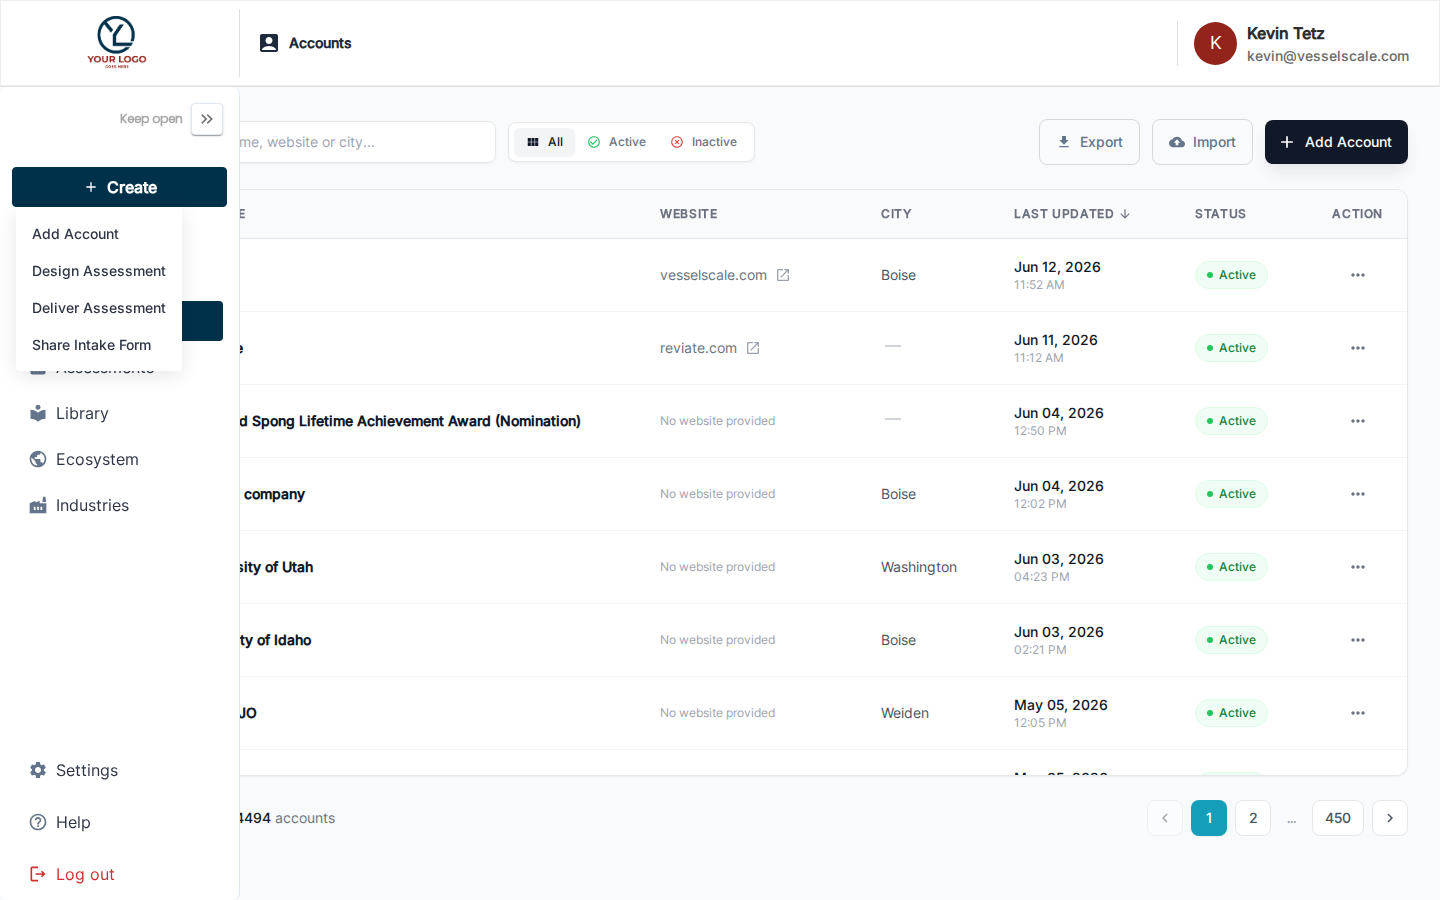Click the Active badge in the Weiden row
This screenshot has height=900, width=1440.
click(1231, 713)
